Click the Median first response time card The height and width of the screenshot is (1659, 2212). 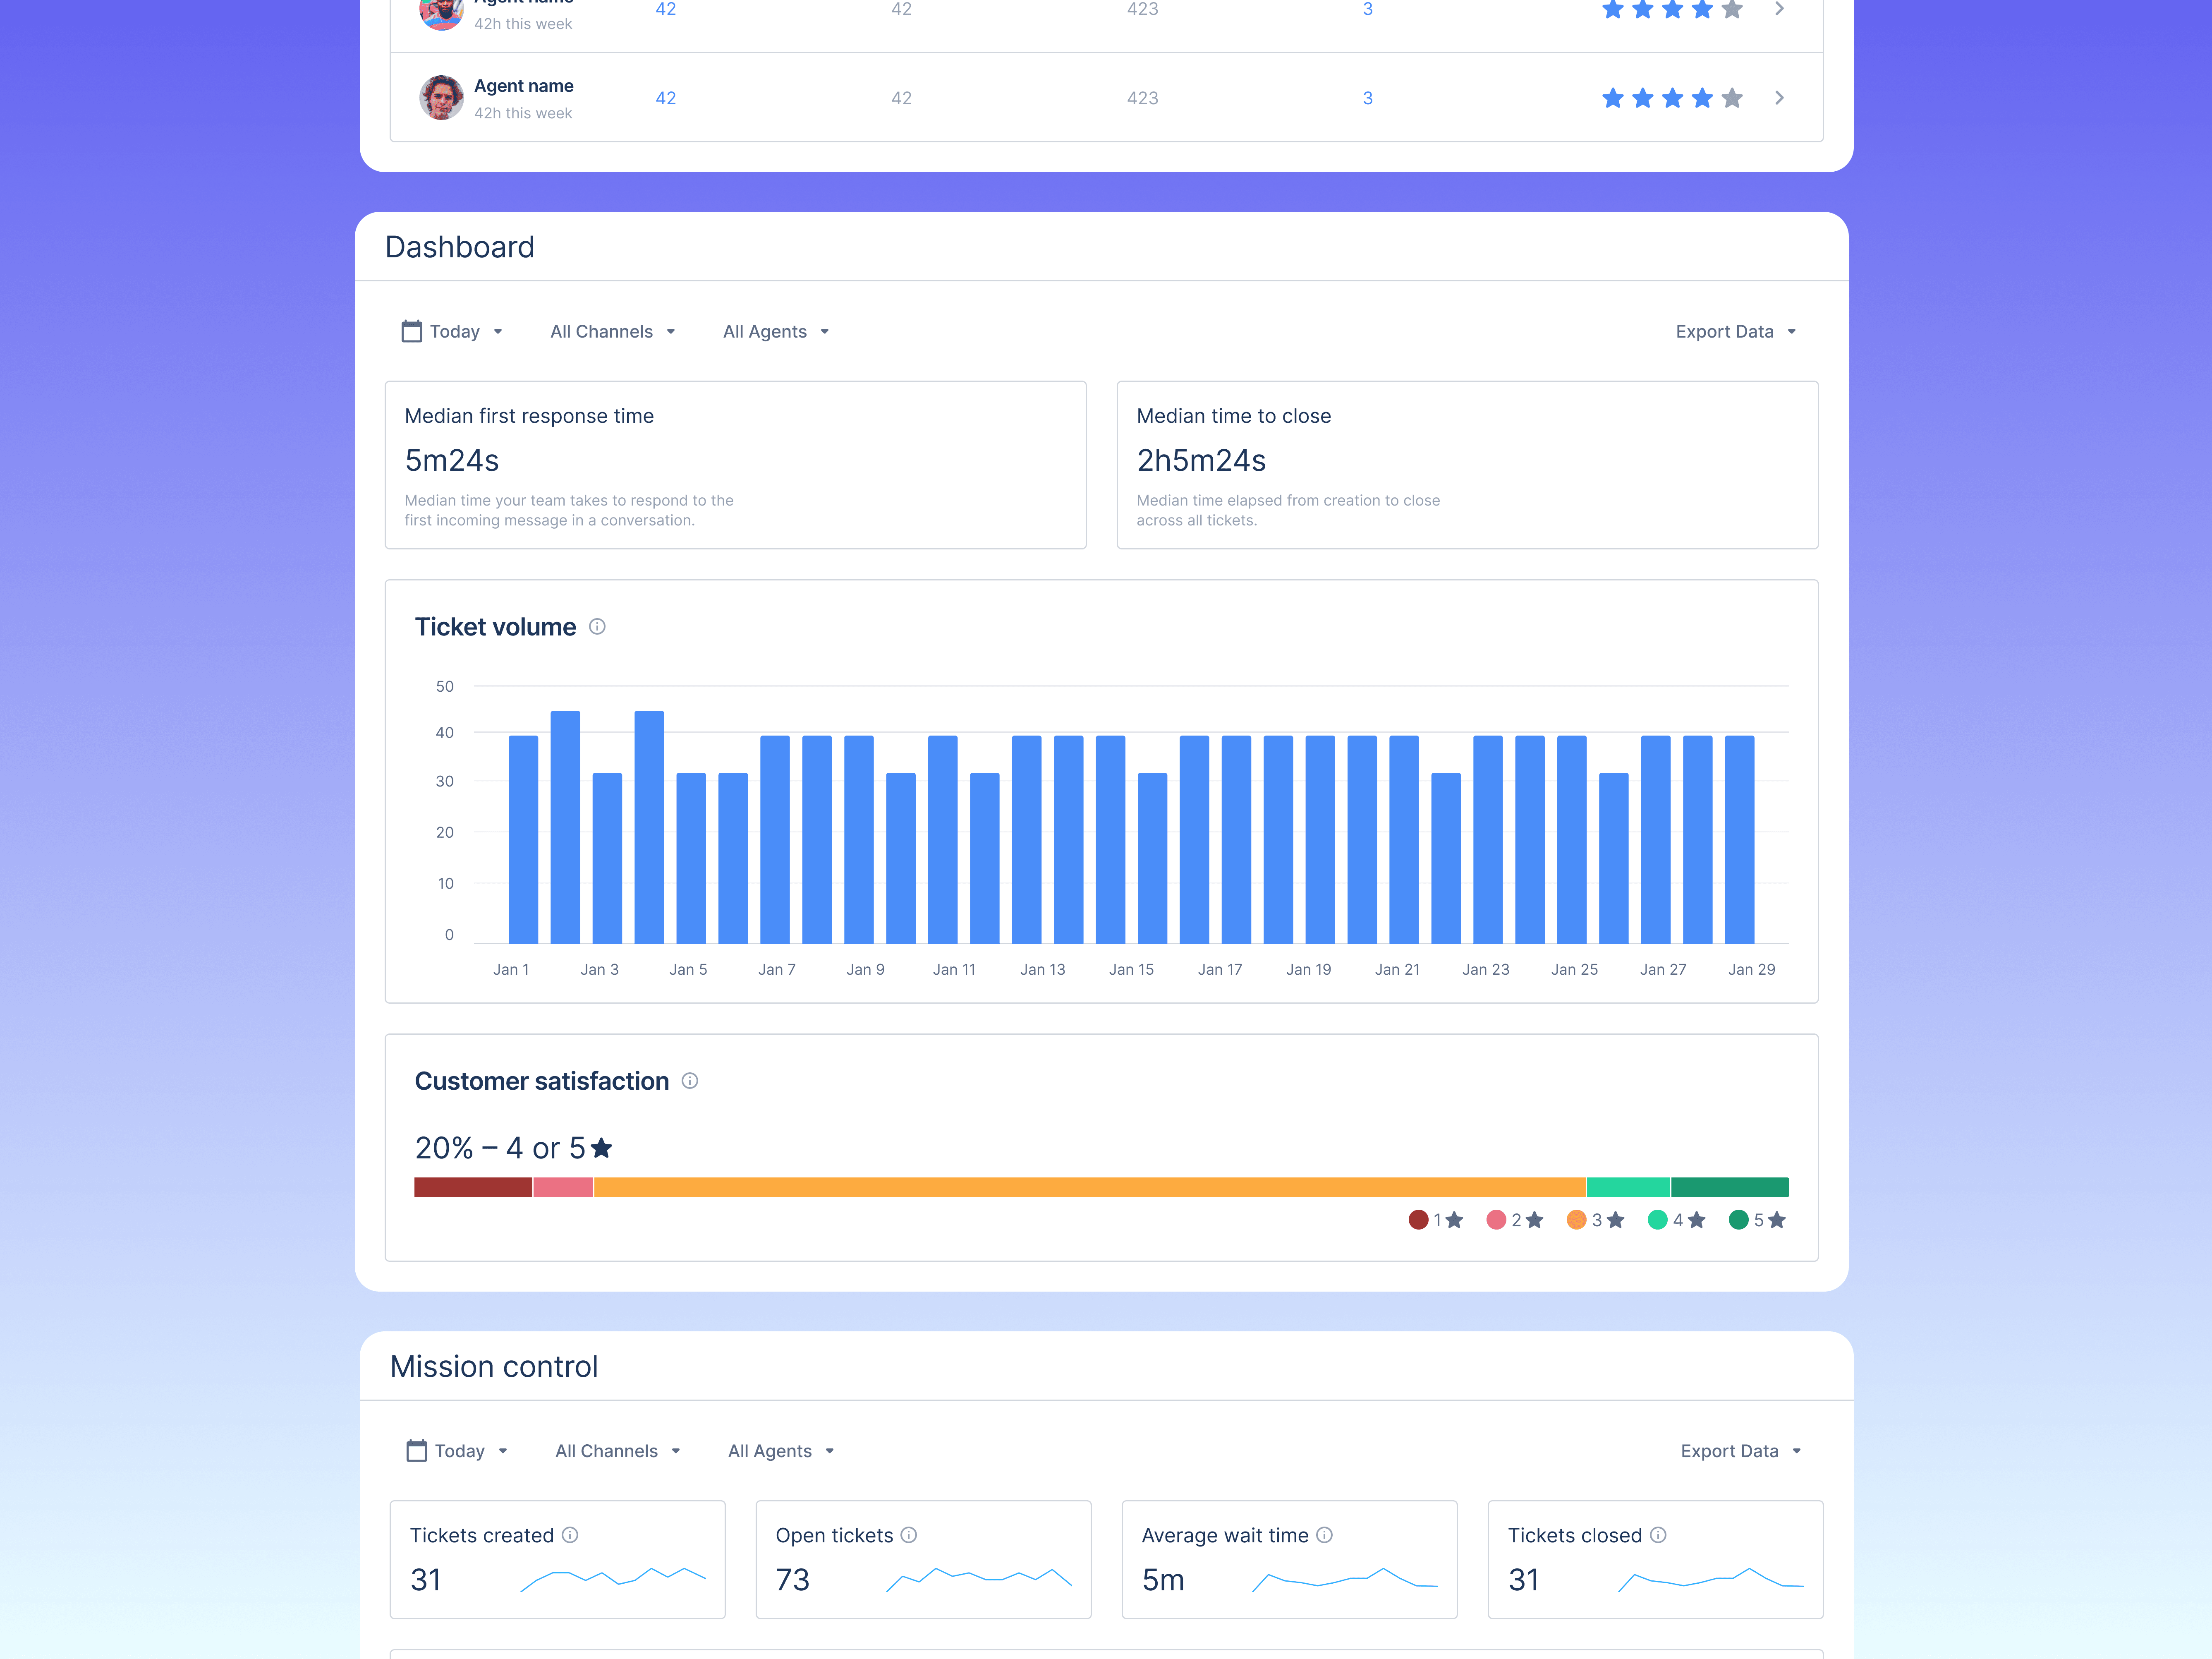click(x=736, y=465)
